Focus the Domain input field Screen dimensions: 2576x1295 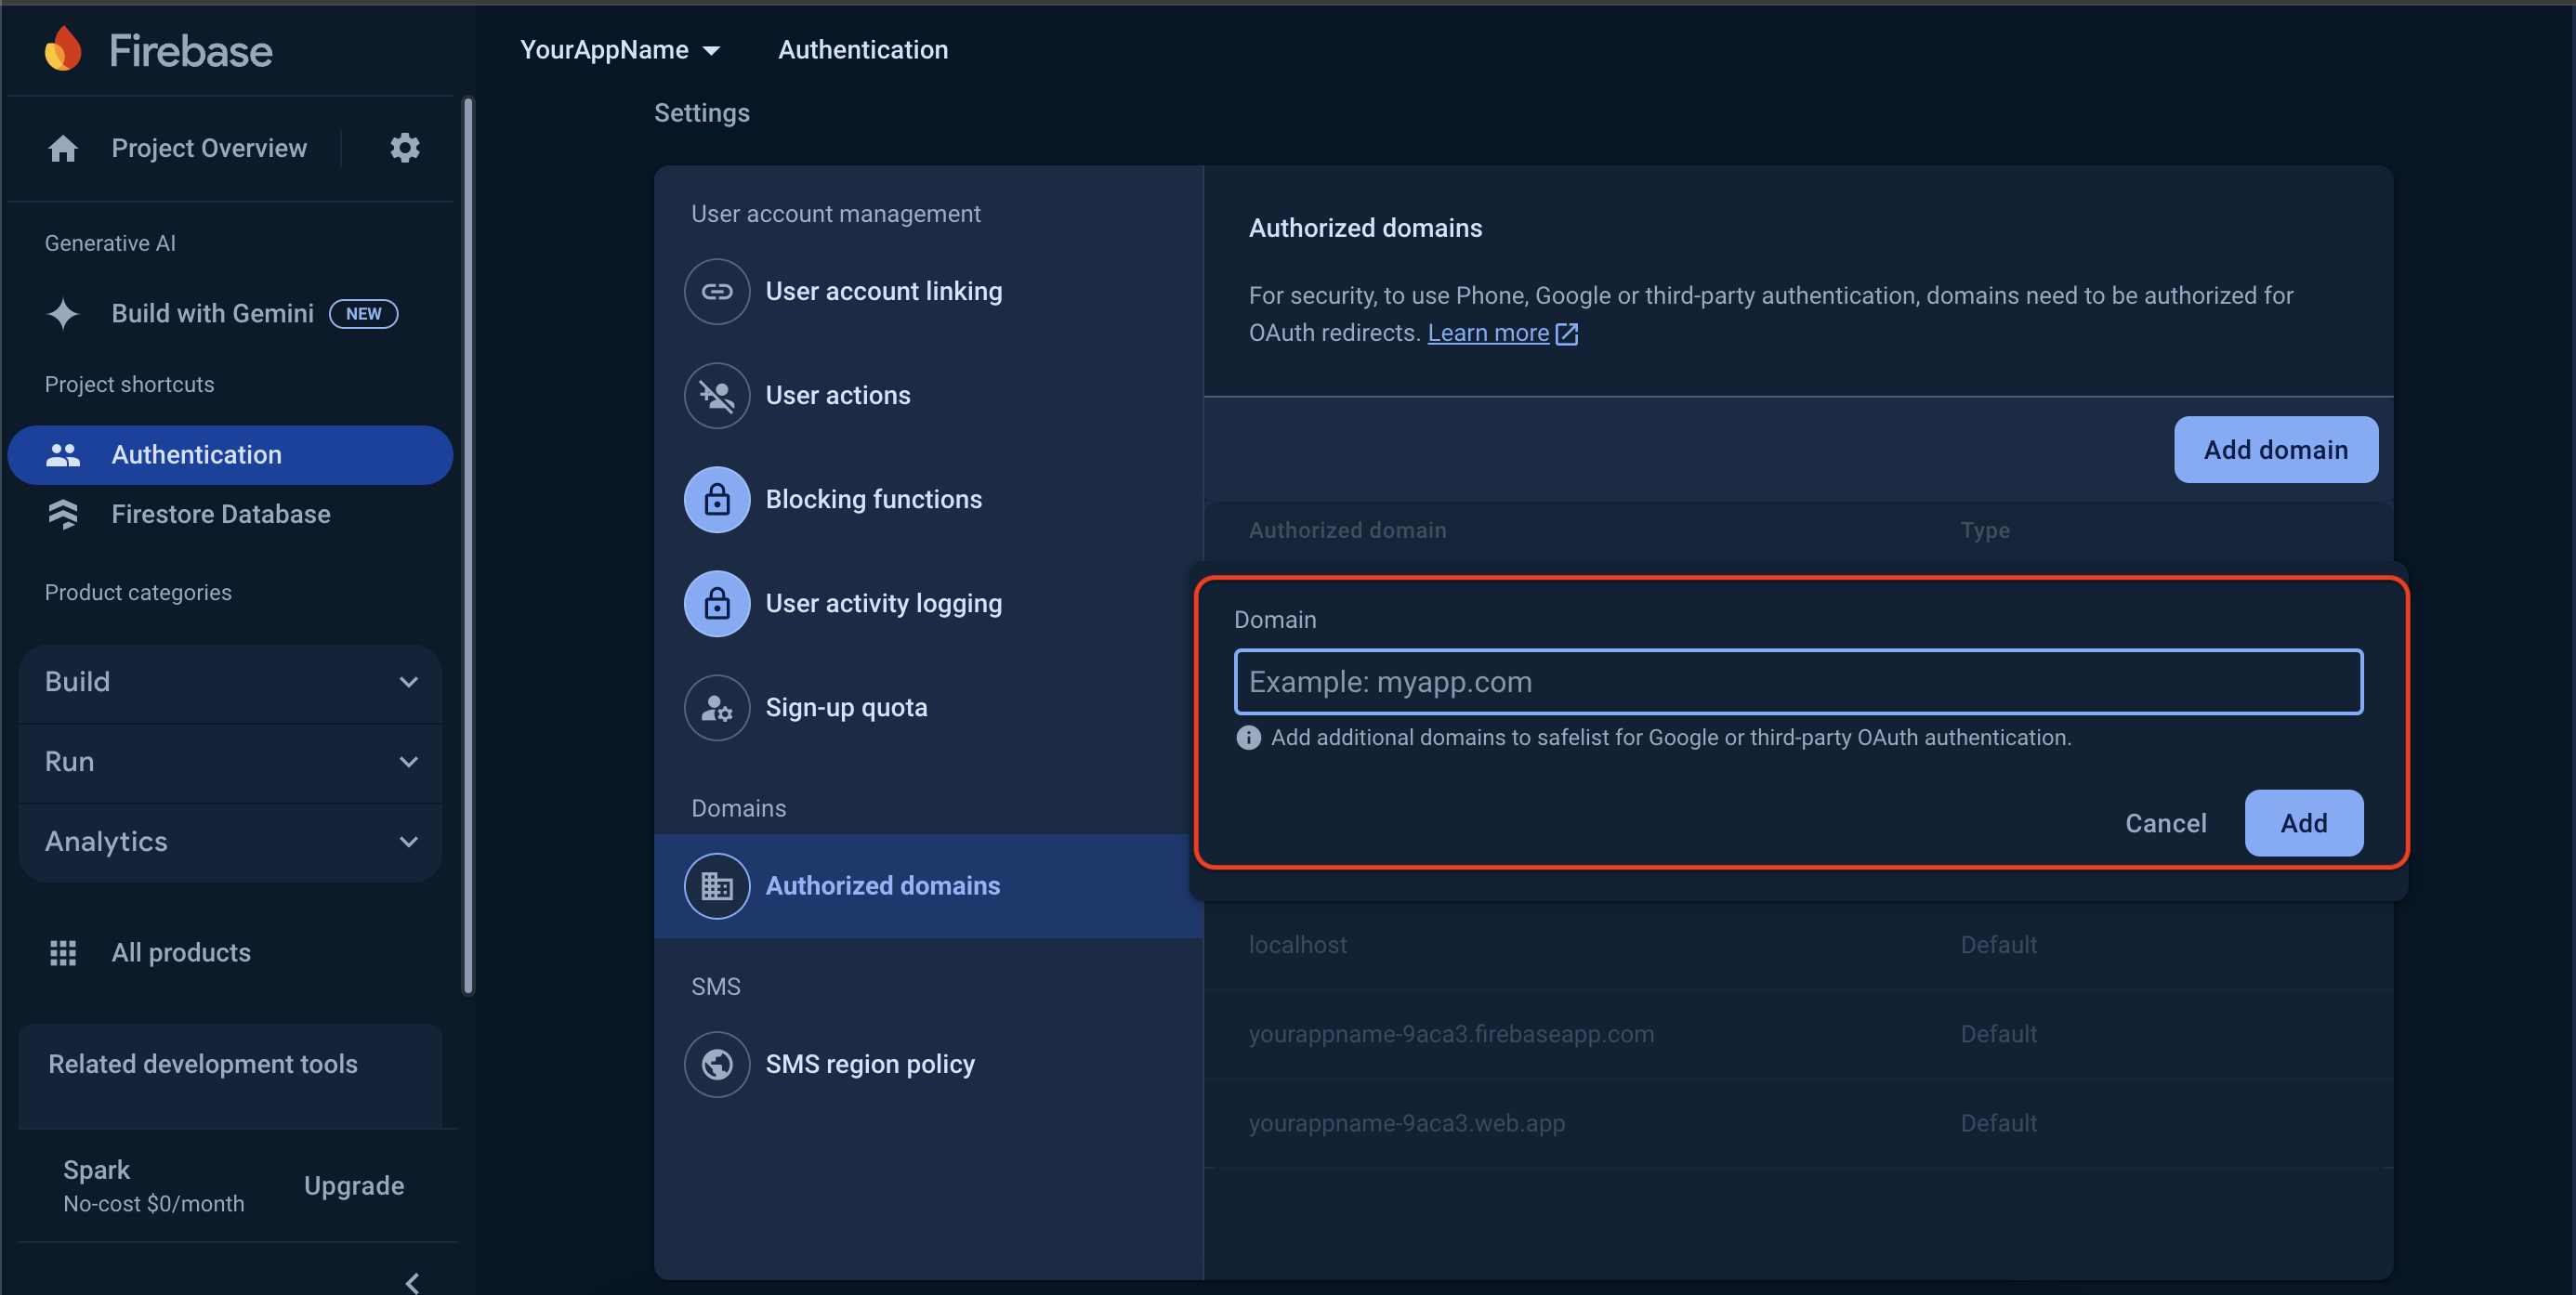tap(1797, 682)
